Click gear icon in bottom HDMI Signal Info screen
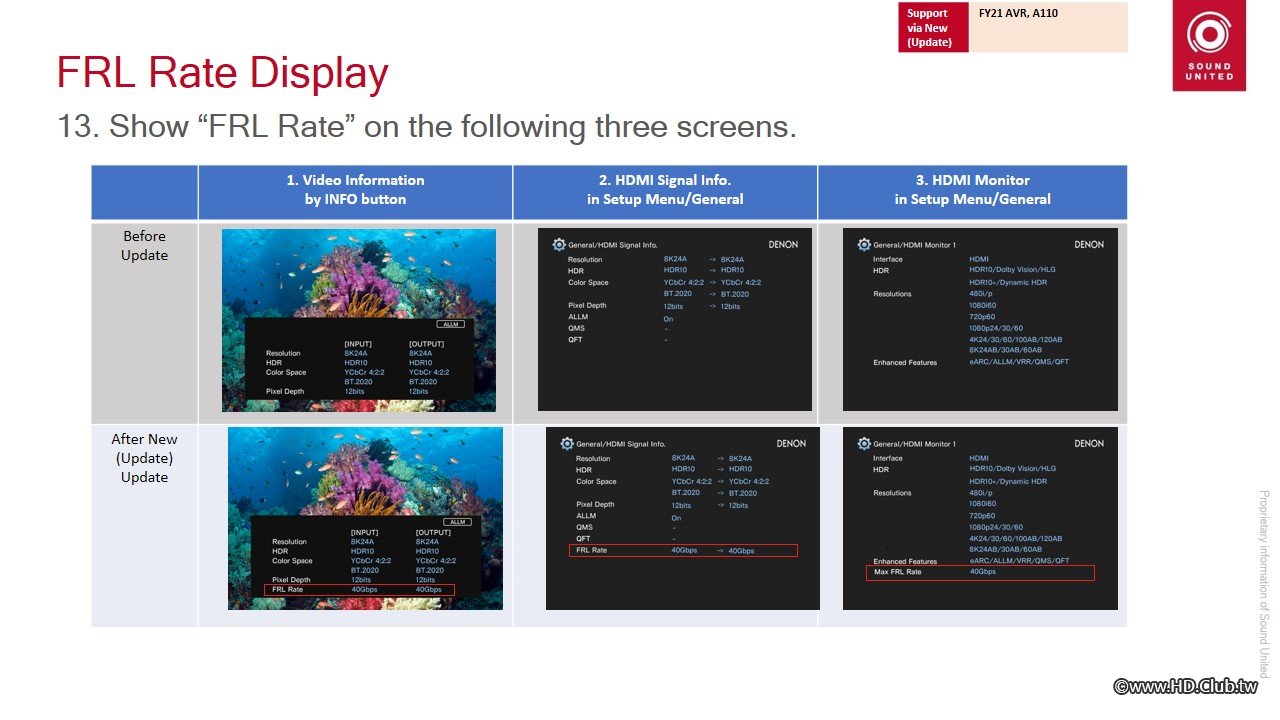Viewport: 1280px width, 720px height. coord(567,443)
